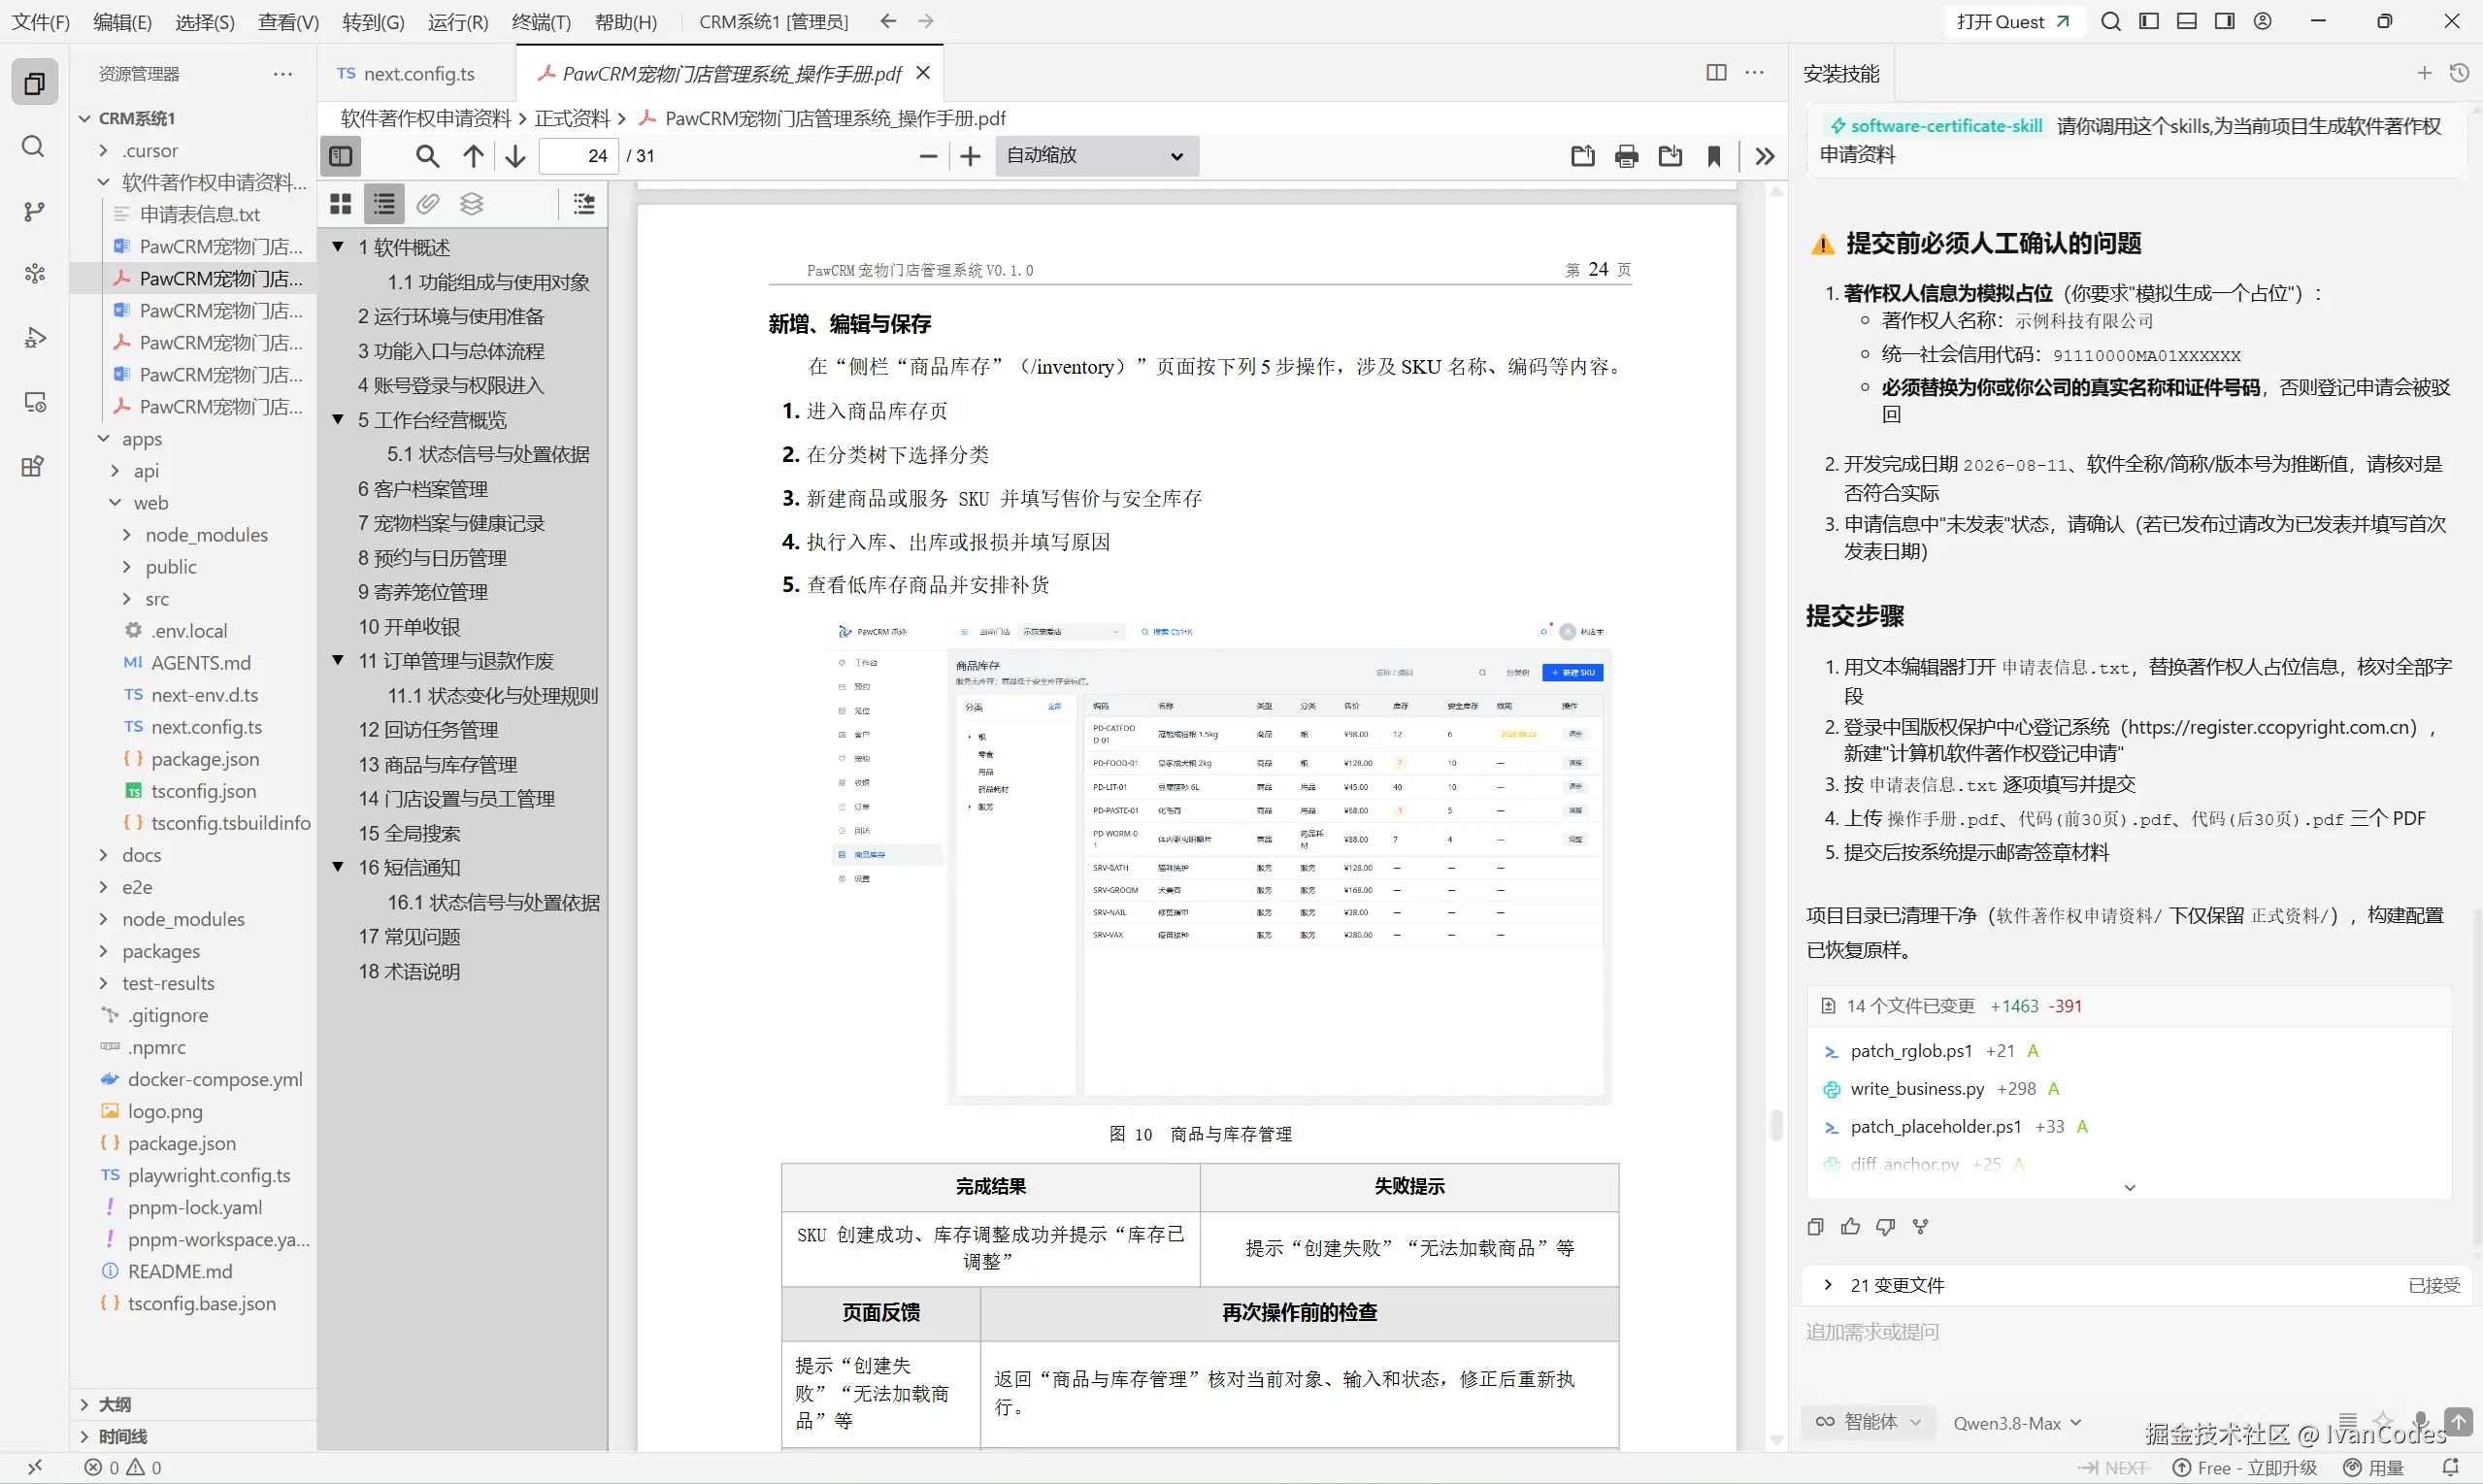
Task: Go to previous PDF page arrow
Action: (473, 156)
